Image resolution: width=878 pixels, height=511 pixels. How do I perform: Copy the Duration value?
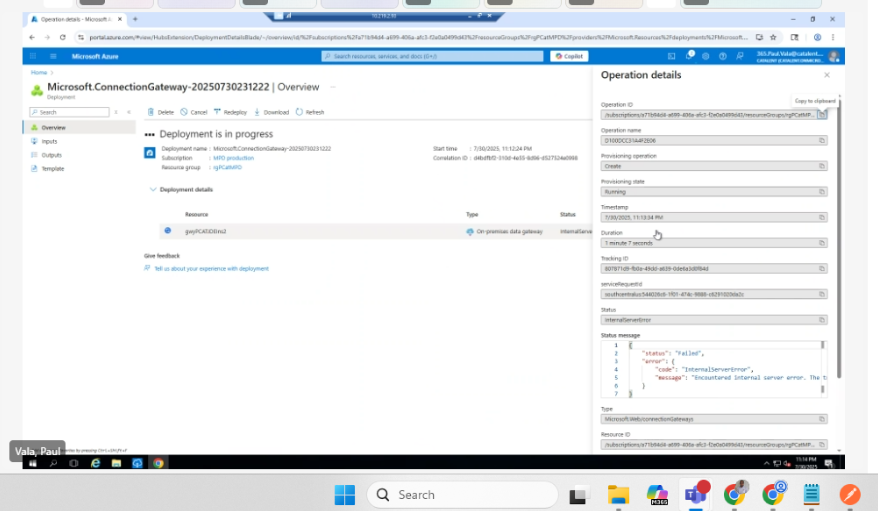click(821, 243)
